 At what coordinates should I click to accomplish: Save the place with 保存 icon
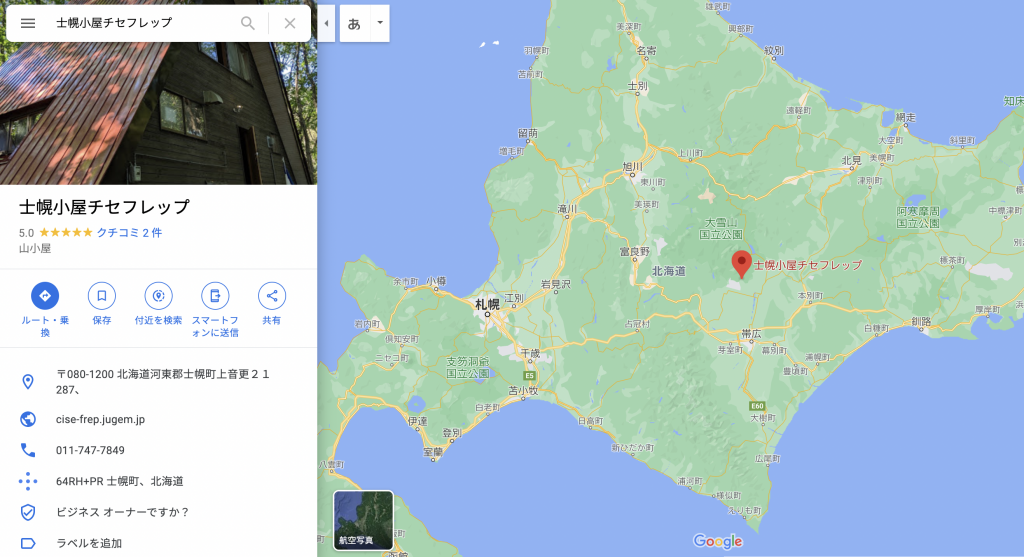pos(101,295)
